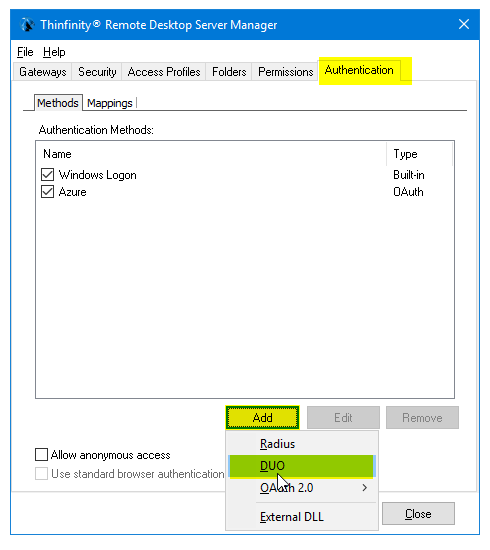
Task: Open the File menu
Action: pos(25,52)
